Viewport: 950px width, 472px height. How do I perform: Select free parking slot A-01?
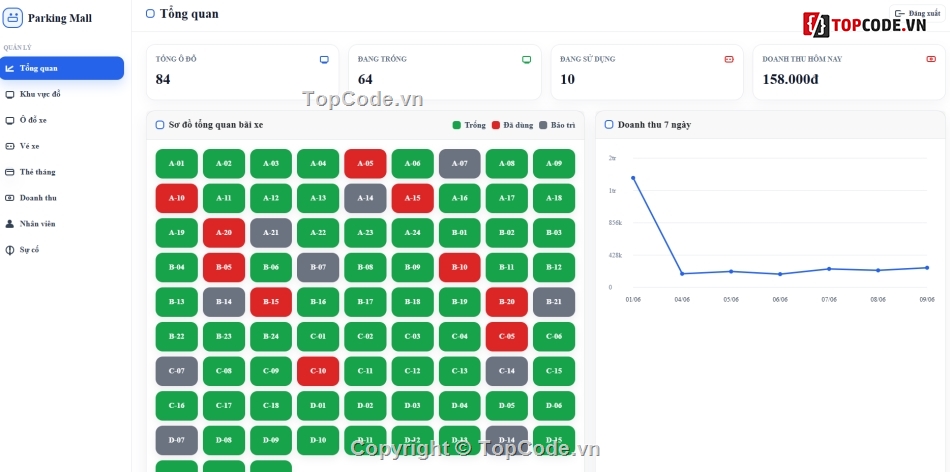coord(177,164)
